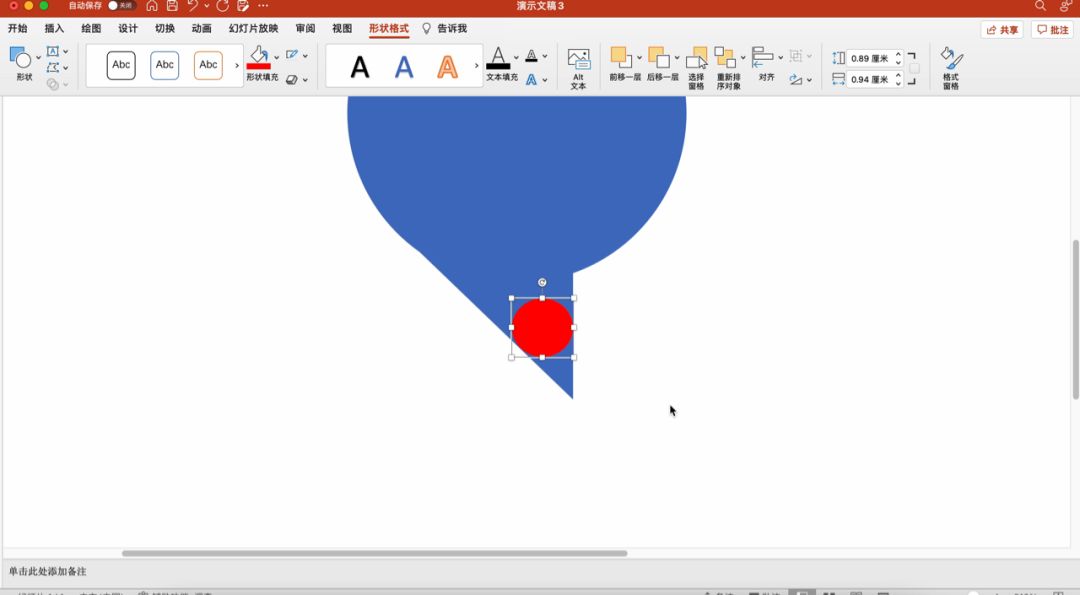Apply the black 文本填充 text fill
Image resolution: width=1080 pixels, height=595 pixels.
[x=498, y=58]
